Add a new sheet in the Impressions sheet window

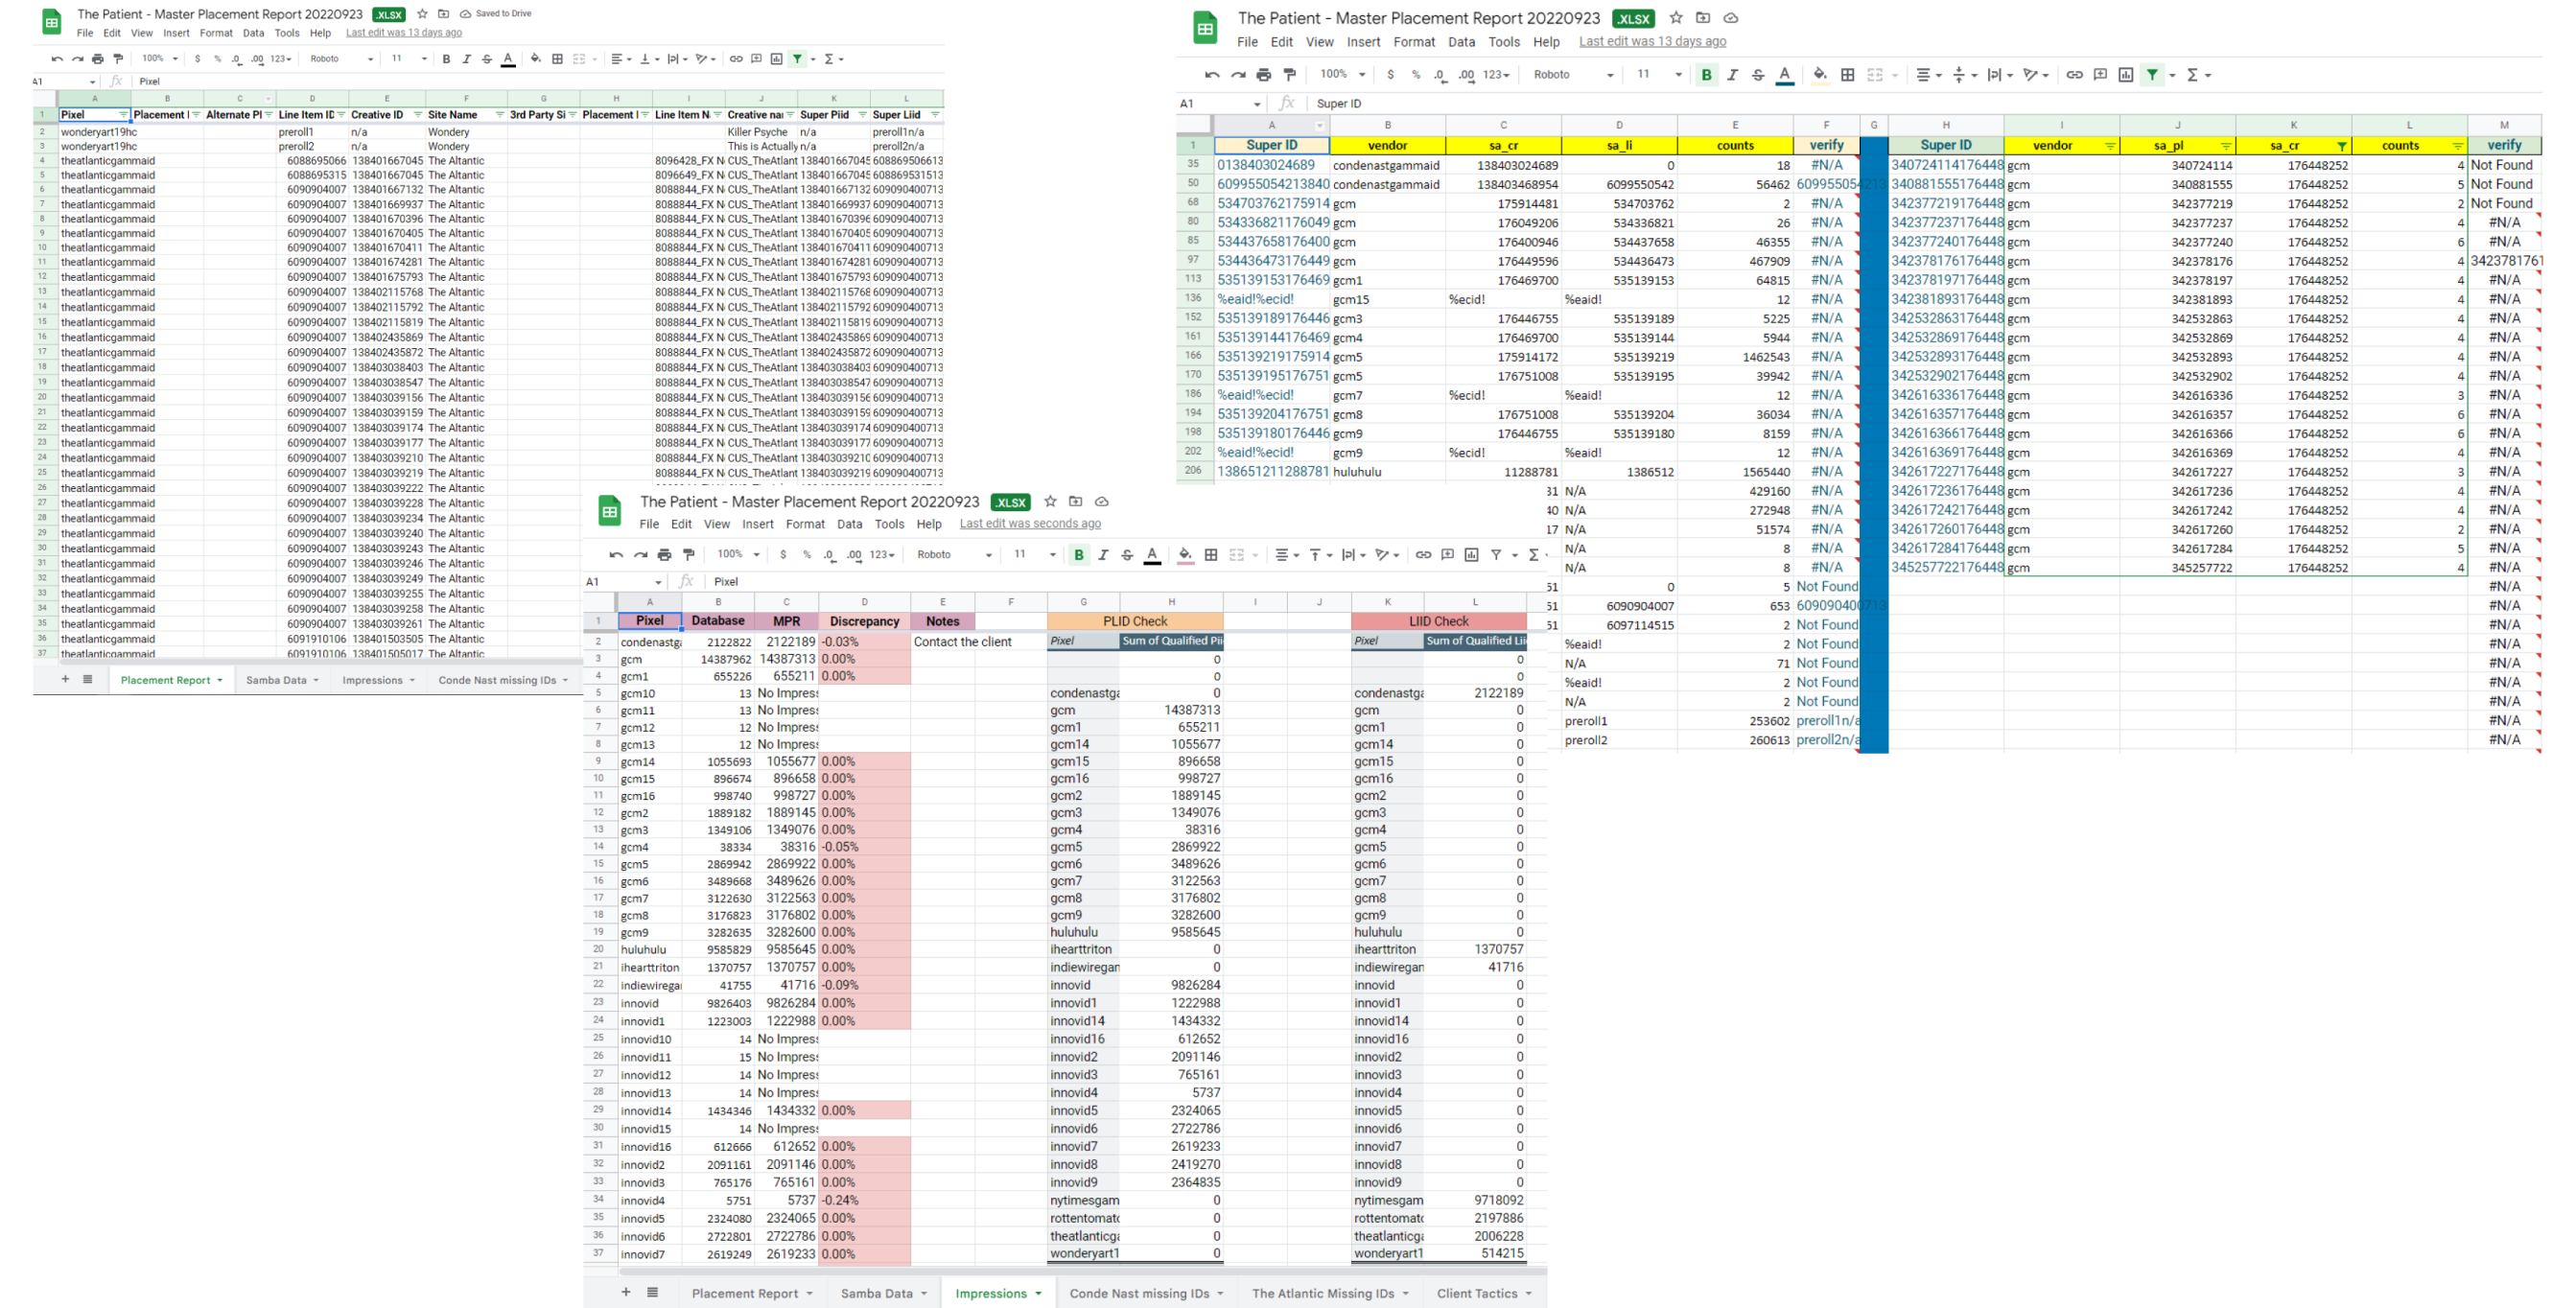[626, 1292]
